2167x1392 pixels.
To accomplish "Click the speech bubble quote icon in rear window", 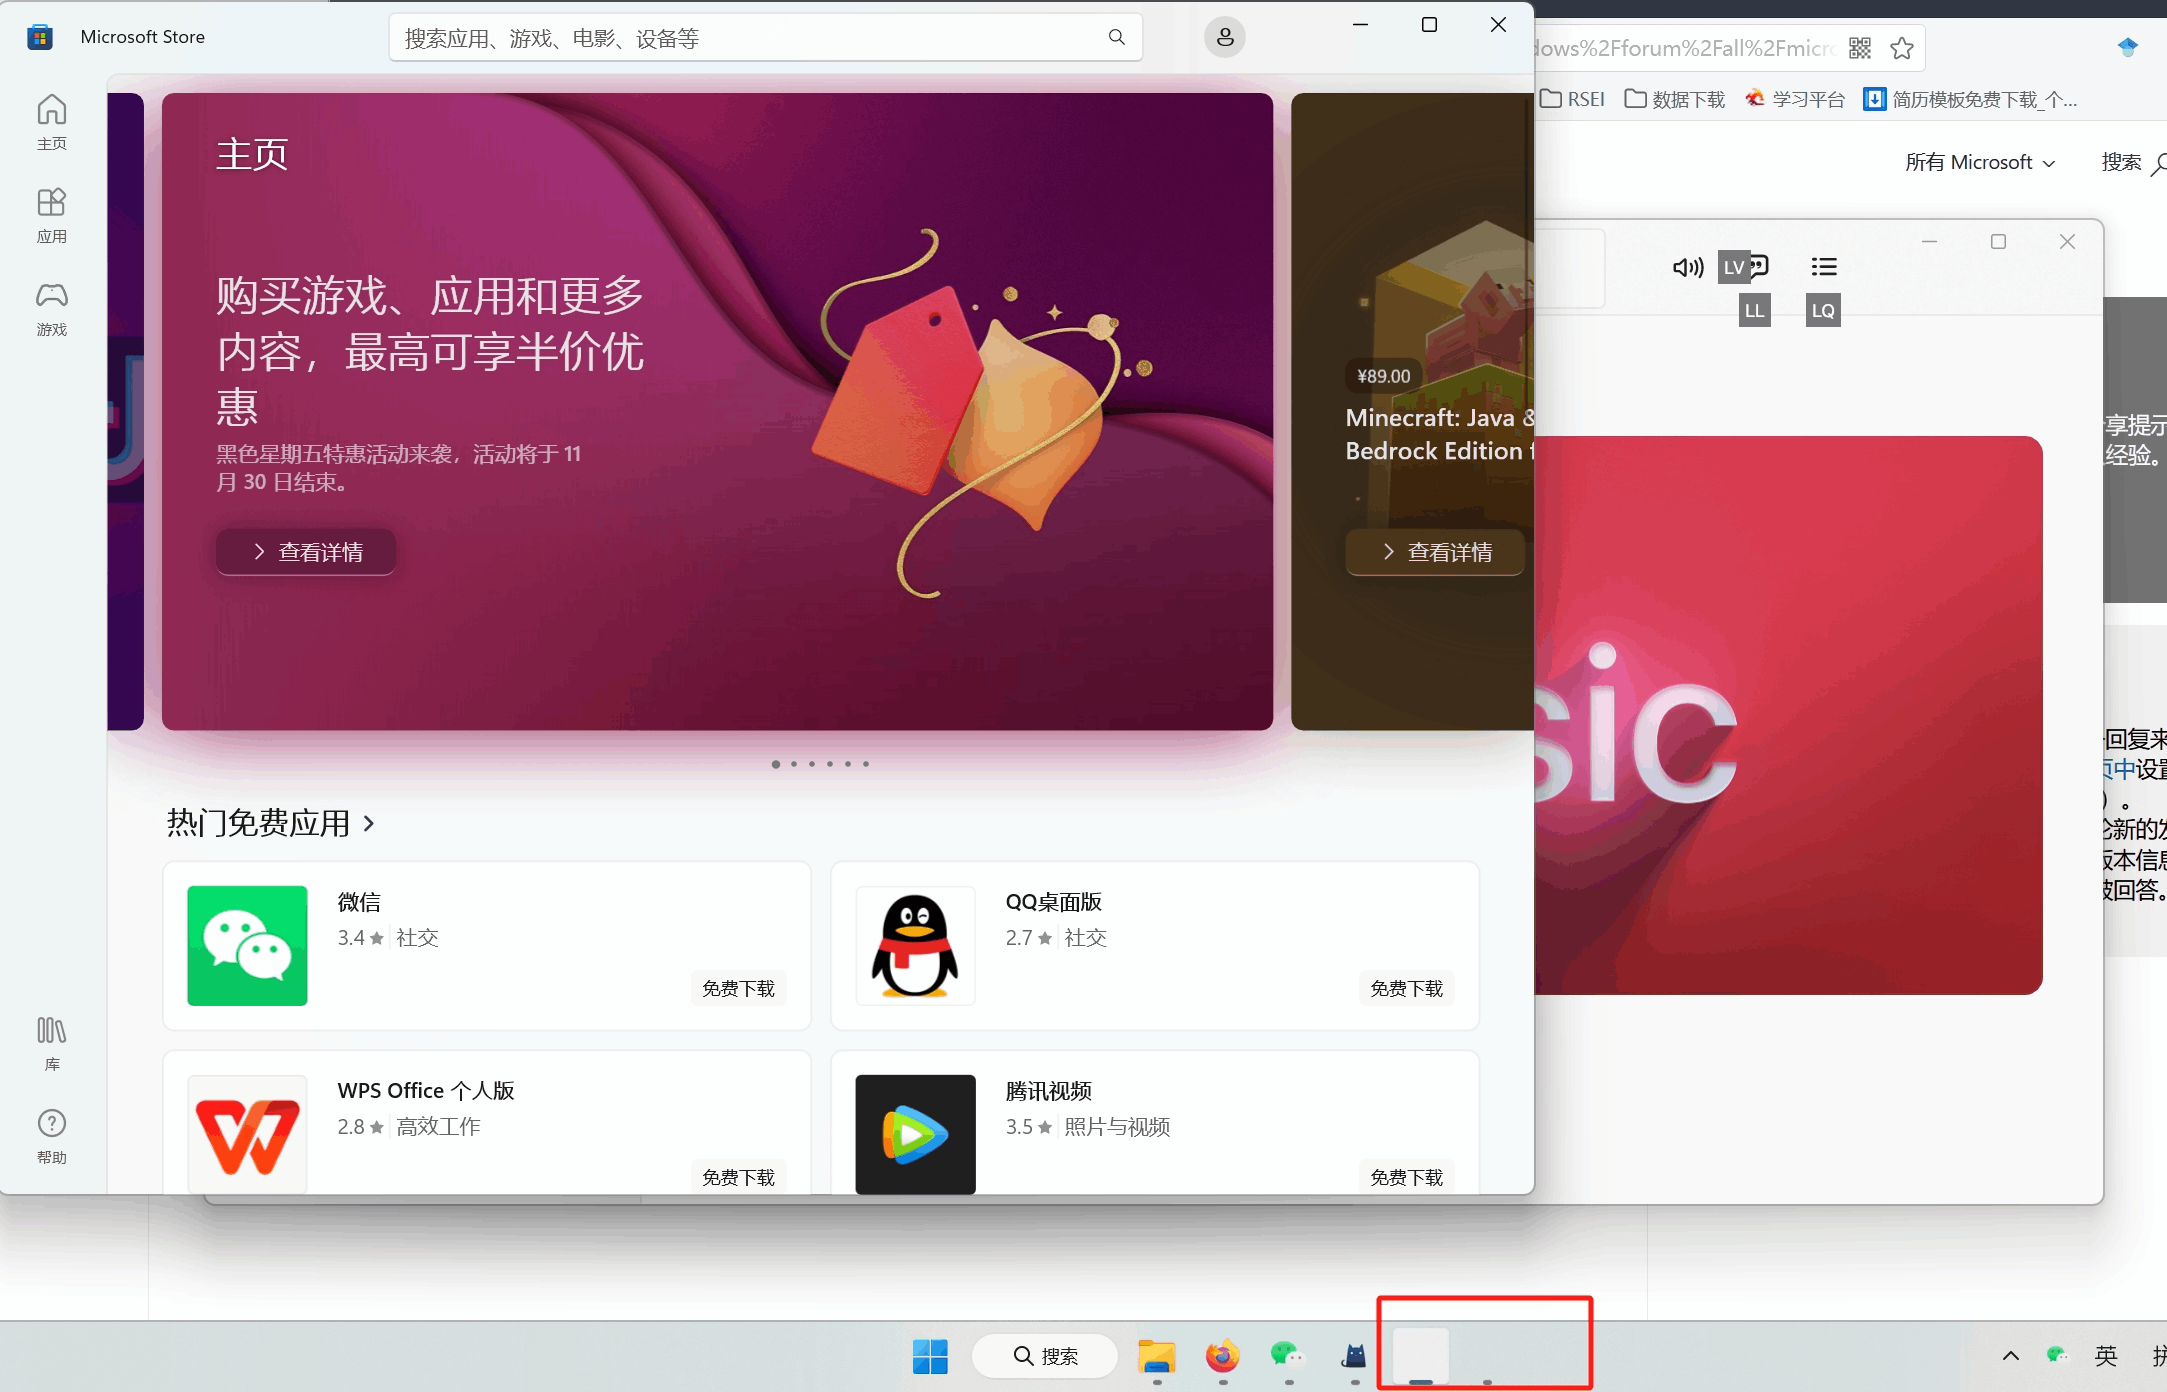I will coord(1758,266).
